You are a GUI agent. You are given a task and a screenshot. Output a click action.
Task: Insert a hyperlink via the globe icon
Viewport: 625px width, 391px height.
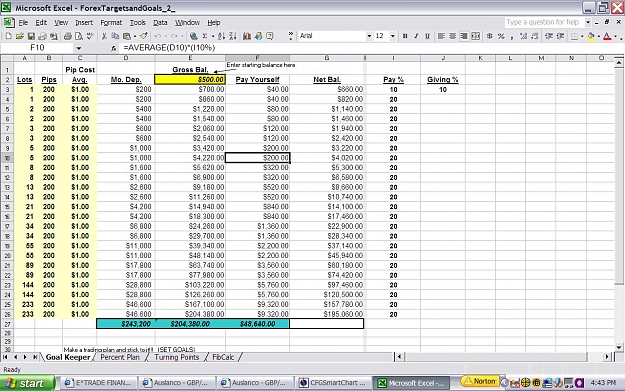[193, 36]
